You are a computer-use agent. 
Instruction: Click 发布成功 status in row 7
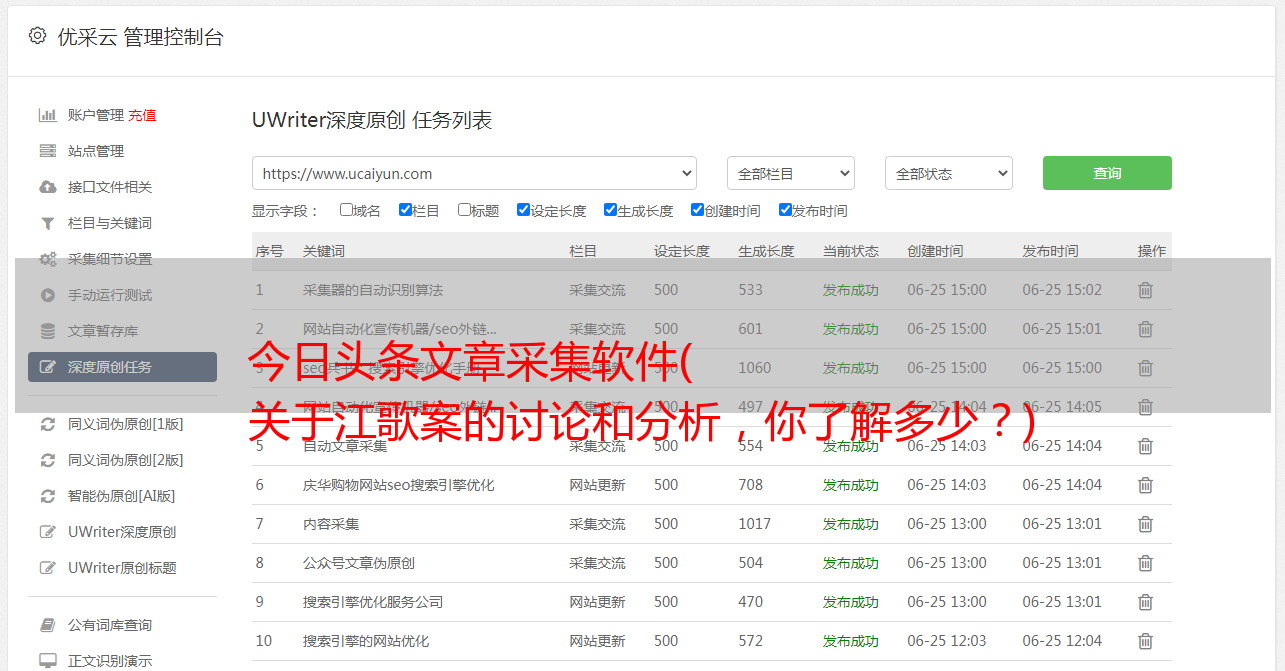851,524
